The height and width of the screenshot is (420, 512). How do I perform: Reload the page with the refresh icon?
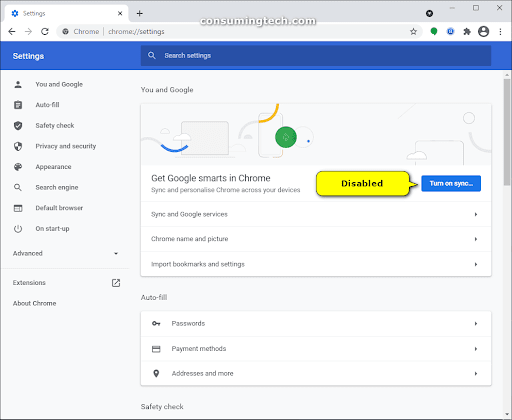pyautogui.click(x=45, y=32)
